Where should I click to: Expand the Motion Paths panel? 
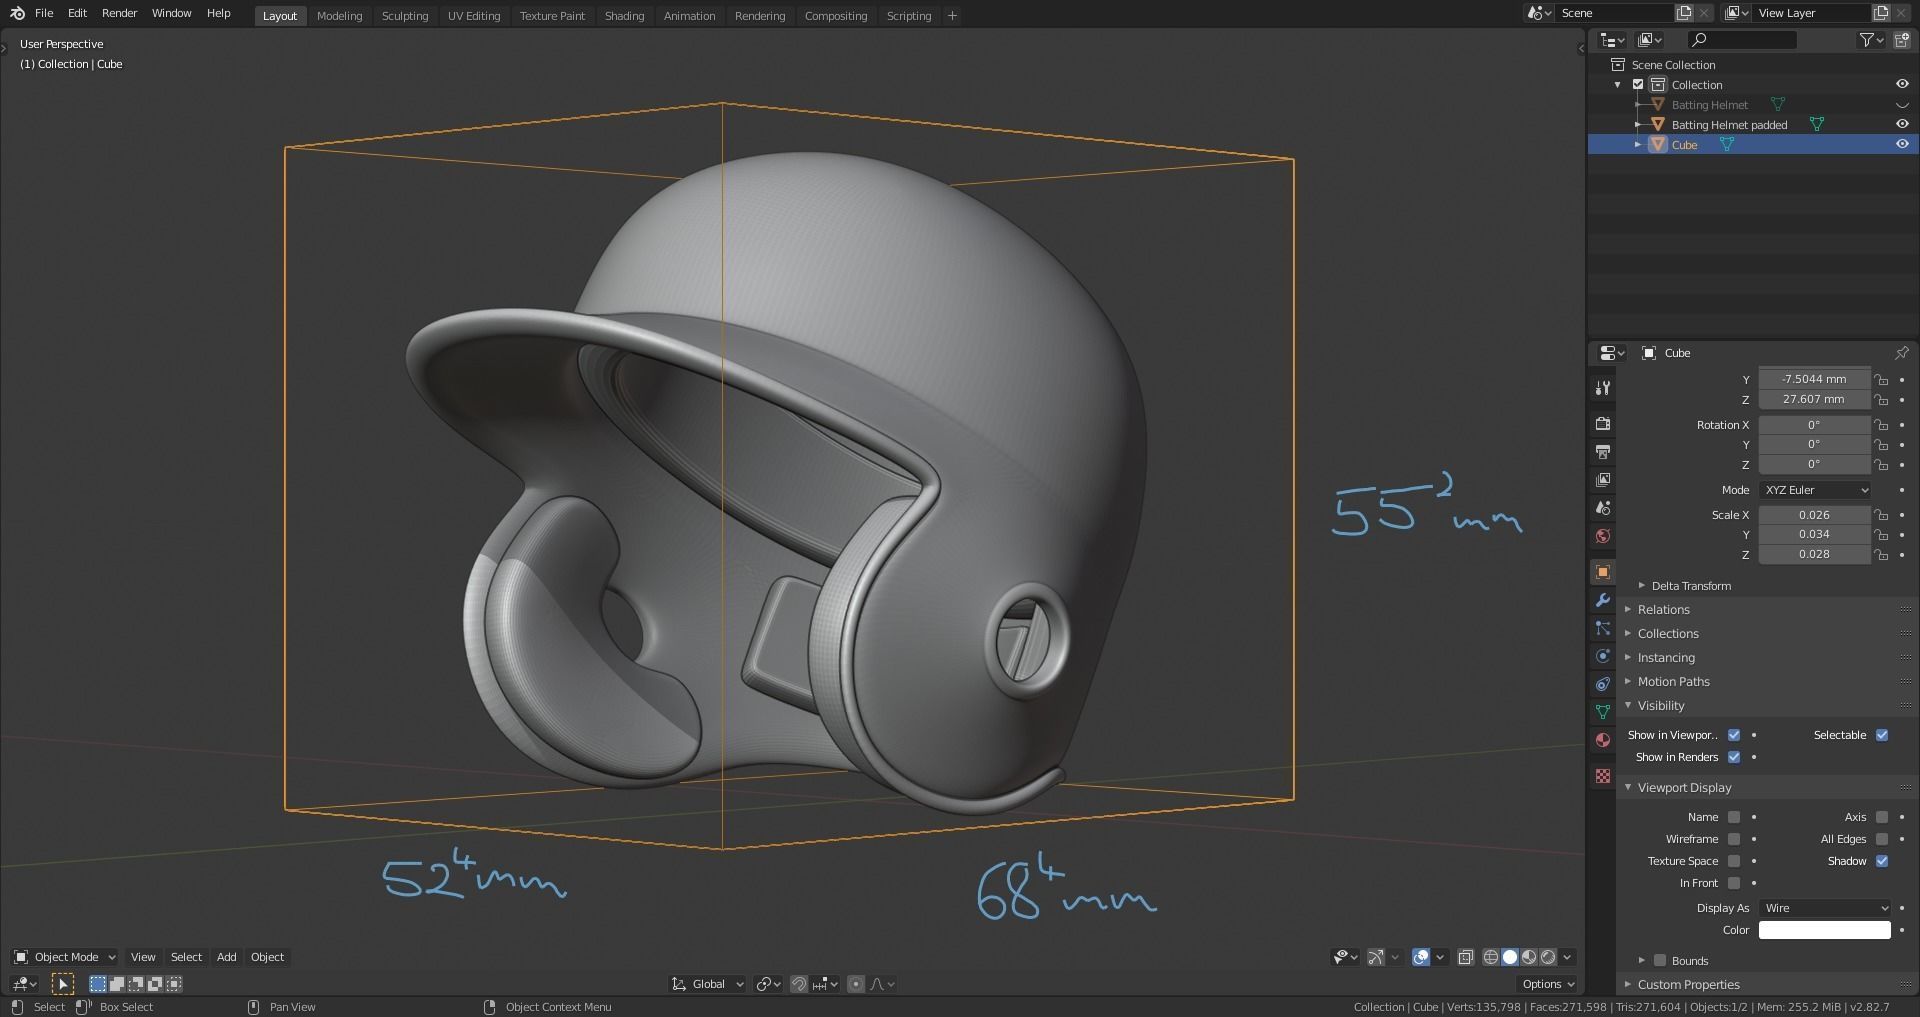pos(1673,682)
